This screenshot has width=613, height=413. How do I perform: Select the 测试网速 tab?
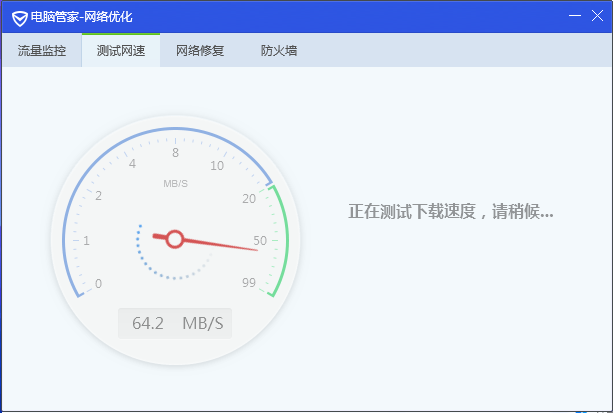[121, 50]
